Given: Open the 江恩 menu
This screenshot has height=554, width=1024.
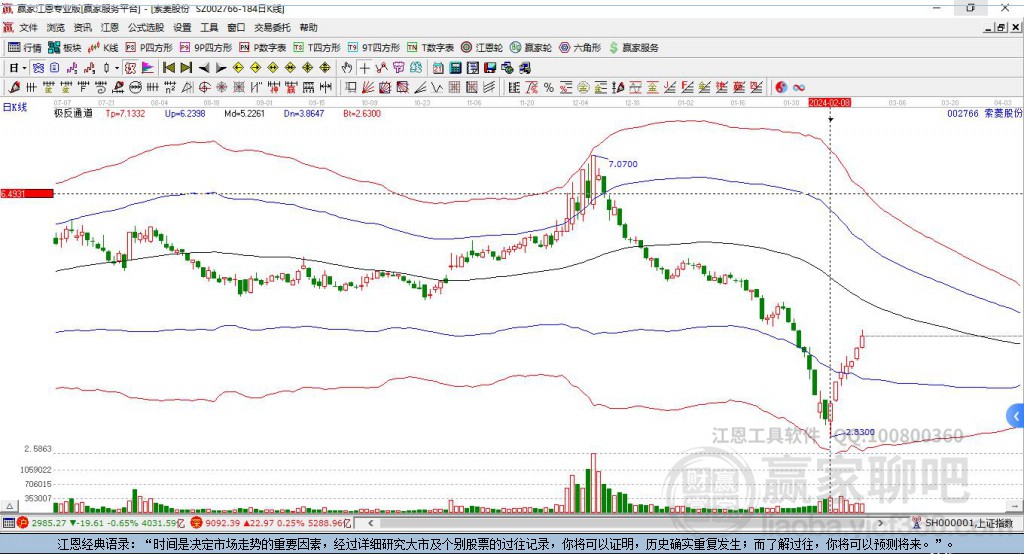Looking at the screenshot, I should tap(110, 27).
